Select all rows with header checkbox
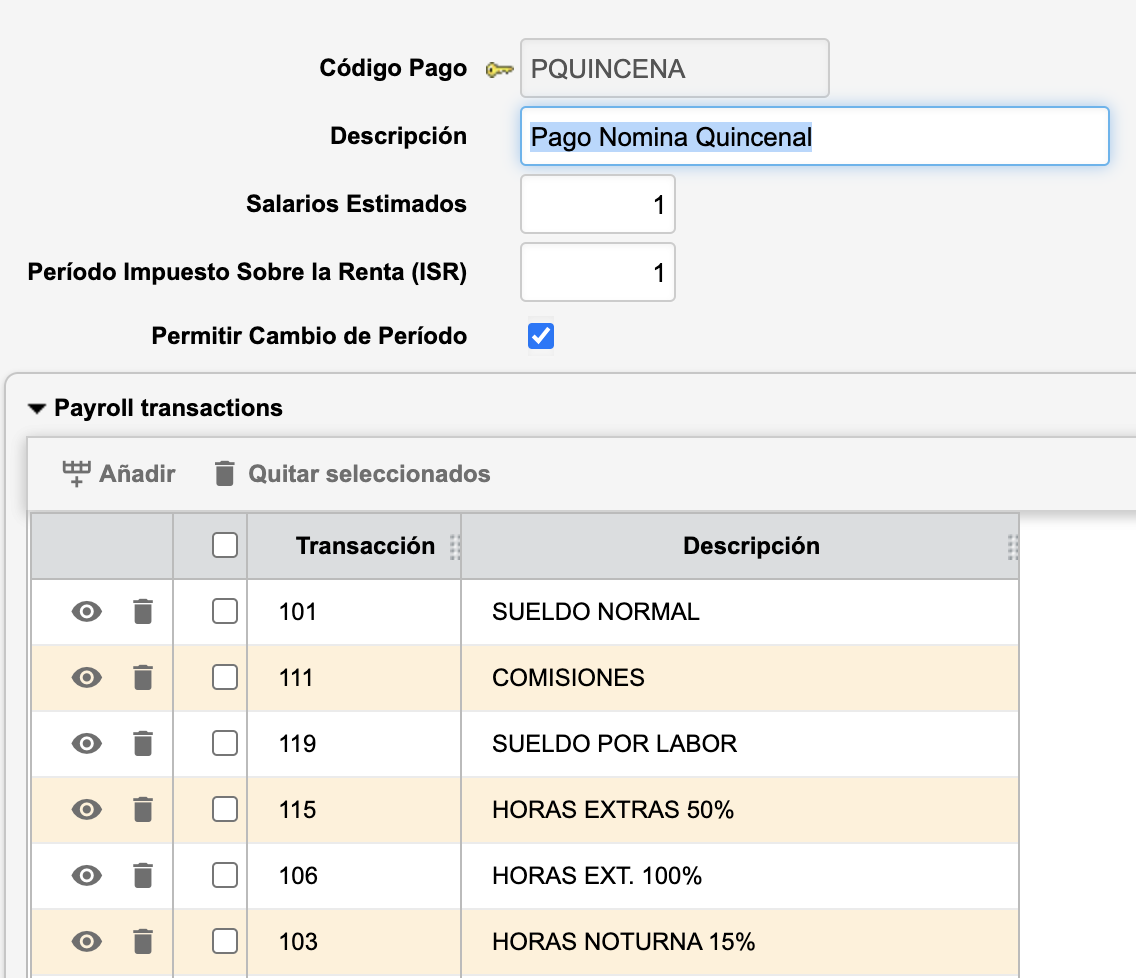Screen dimensions: 1136x978 tap(225, 545)
